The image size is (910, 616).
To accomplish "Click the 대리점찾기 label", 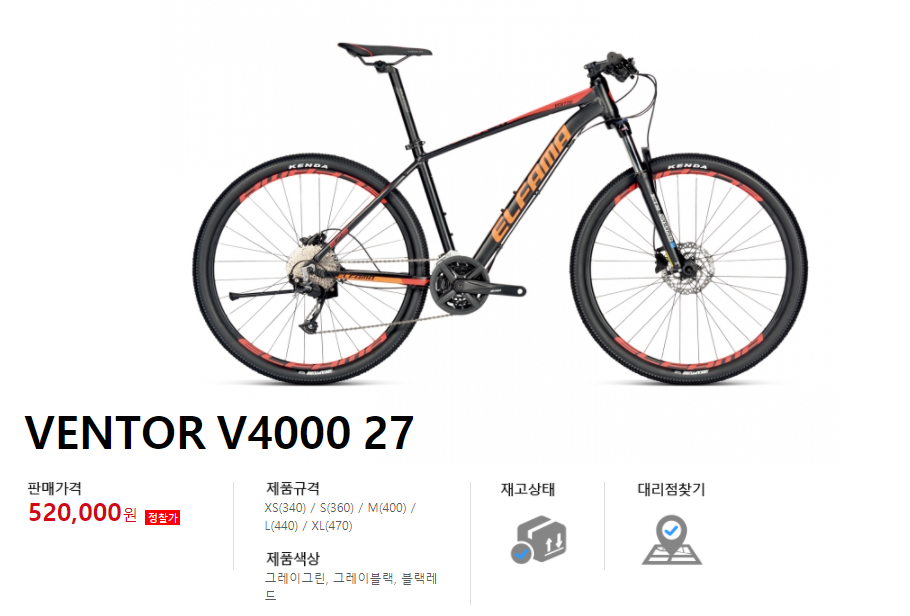I will pos(671,489).
